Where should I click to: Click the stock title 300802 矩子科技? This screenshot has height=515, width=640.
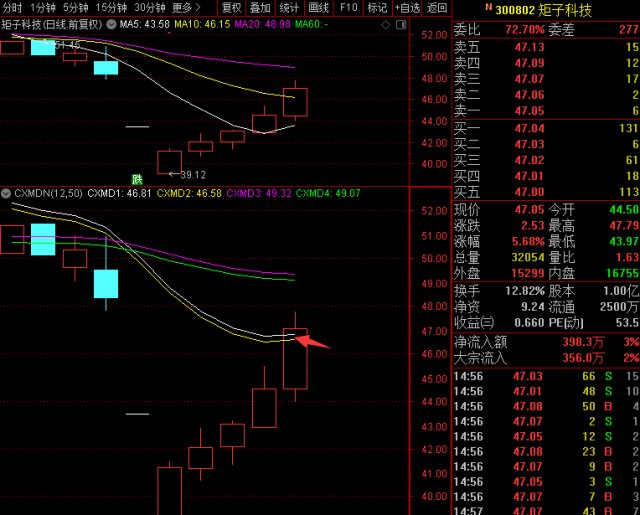[543, 10]
